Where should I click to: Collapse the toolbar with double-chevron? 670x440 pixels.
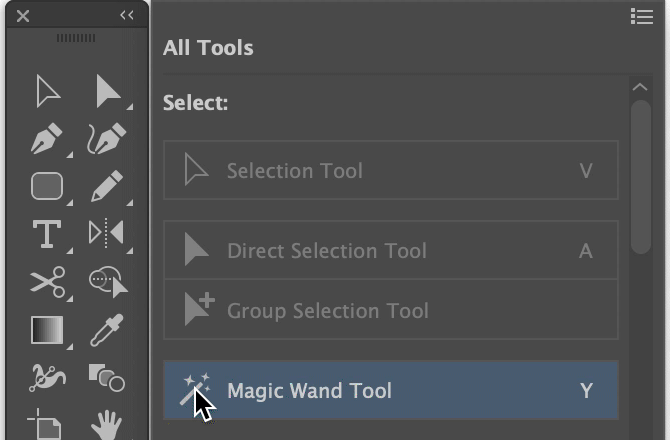pos(127,15)
